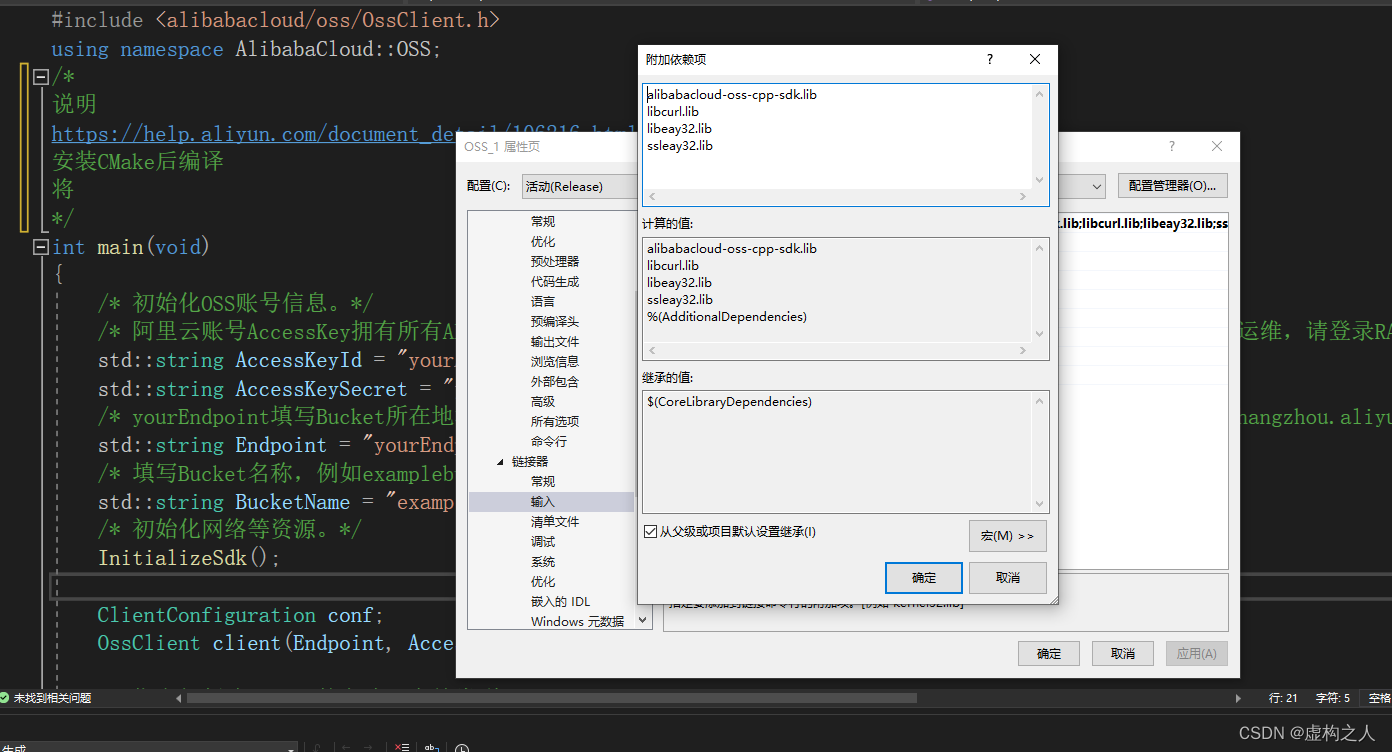Select 链接器 node label in tree
This screenshot has width=1392, height=752.
(530, 462)
